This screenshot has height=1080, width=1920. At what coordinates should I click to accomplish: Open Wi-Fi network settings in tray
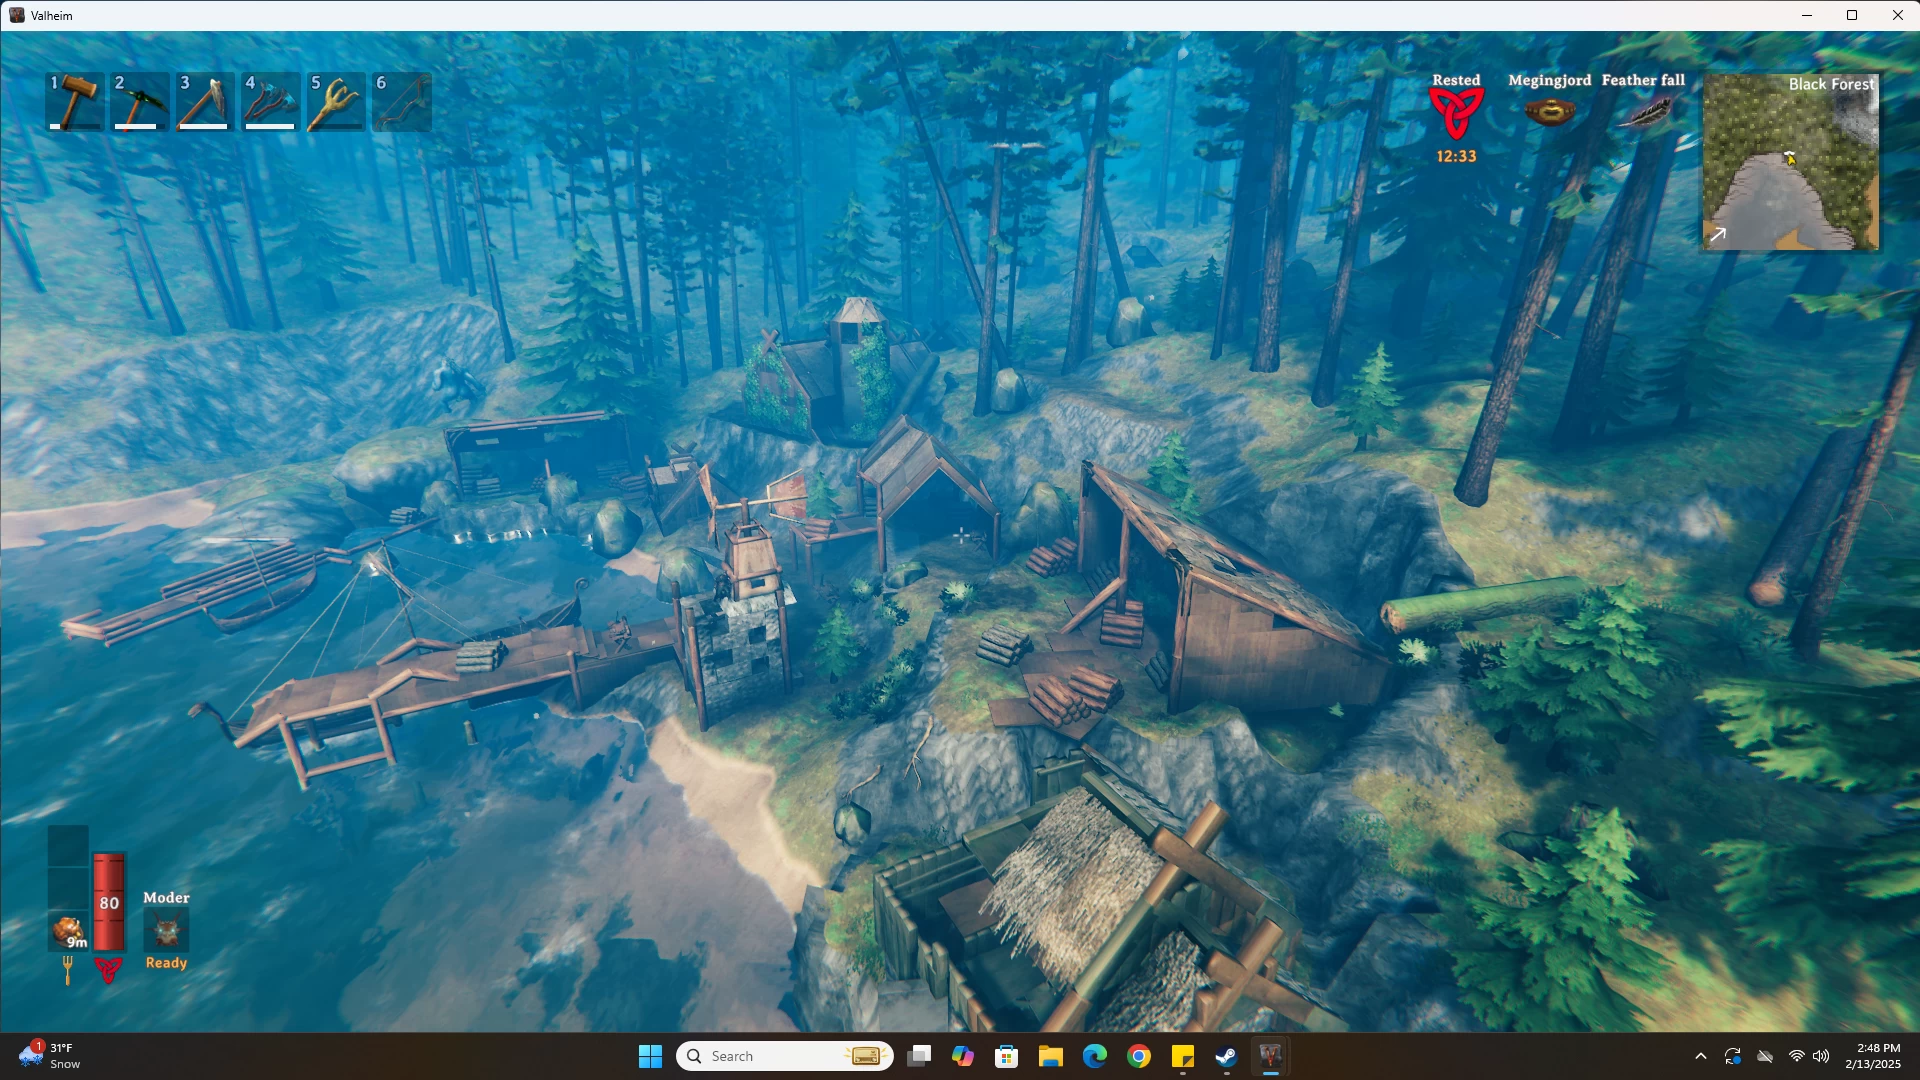(1797, 1056)
